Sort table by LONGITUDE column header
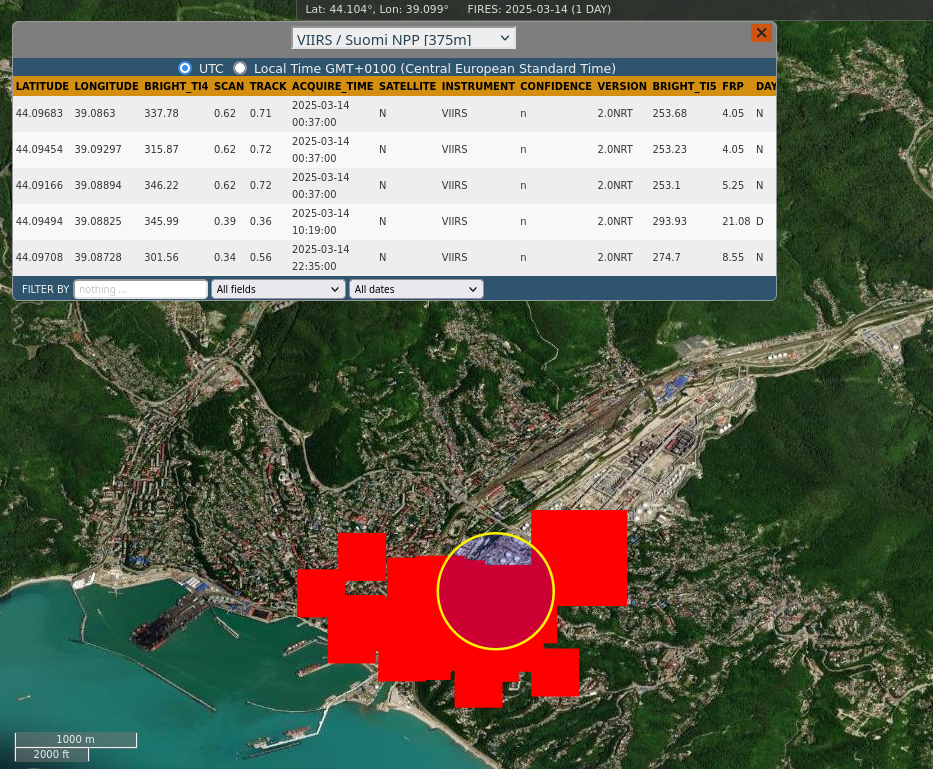 pyautogui.click(x=106, y=87)
